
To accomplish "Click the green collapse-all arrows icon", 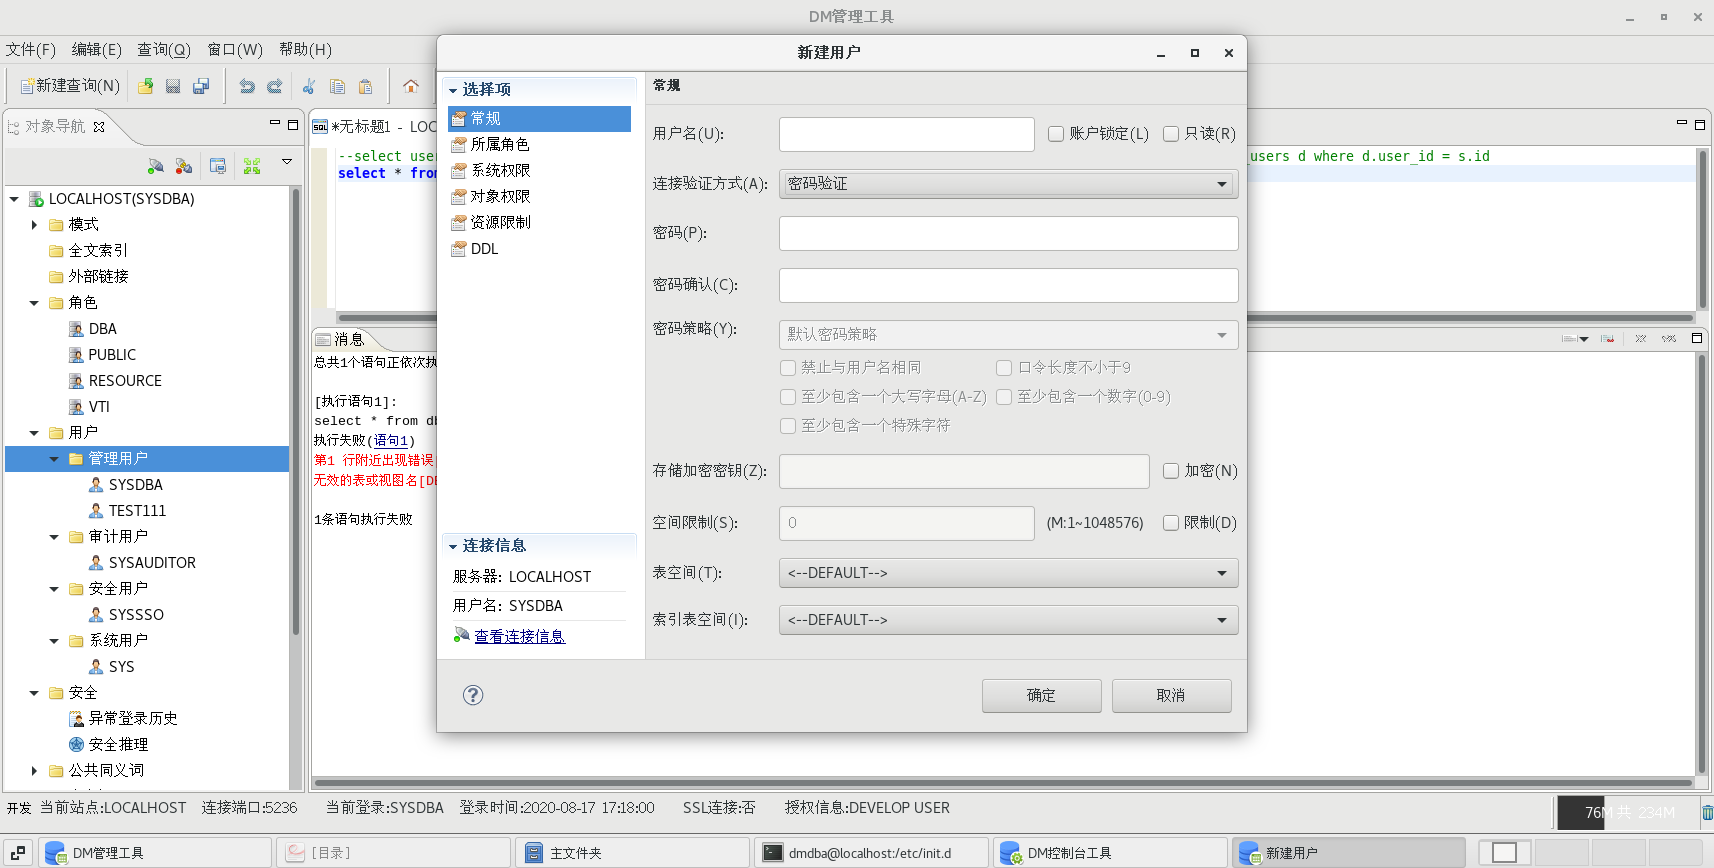I will click(x=252, y=166).
